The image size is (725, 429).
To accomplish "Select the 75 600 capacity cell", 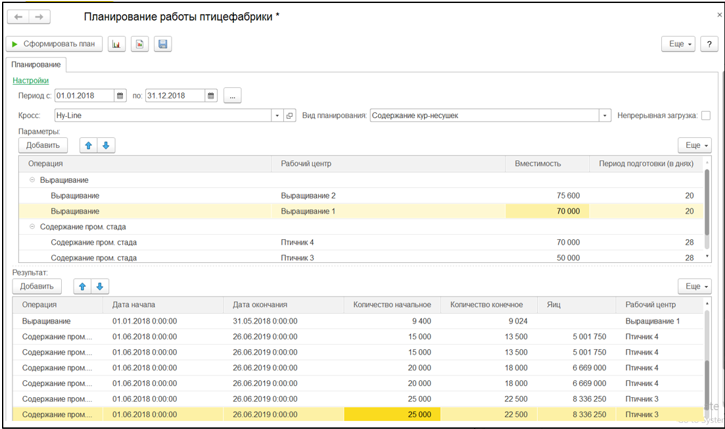I will click(x=547, y=196).
